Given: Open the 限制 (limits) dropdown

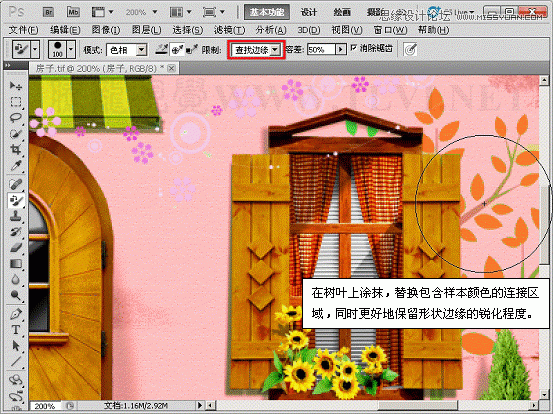Looking at the screenshot, I should pyautogui.click(x=275, y=50).
